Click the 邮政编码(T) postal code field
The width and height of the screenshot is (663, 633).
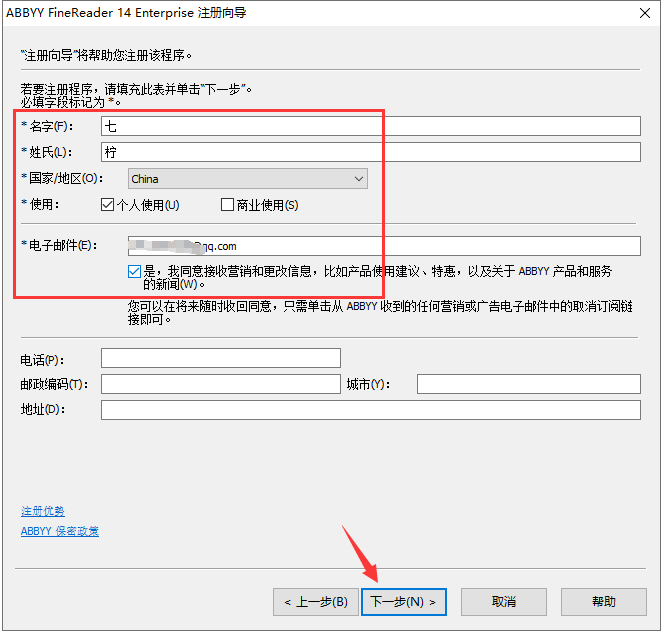click(221, 384)
